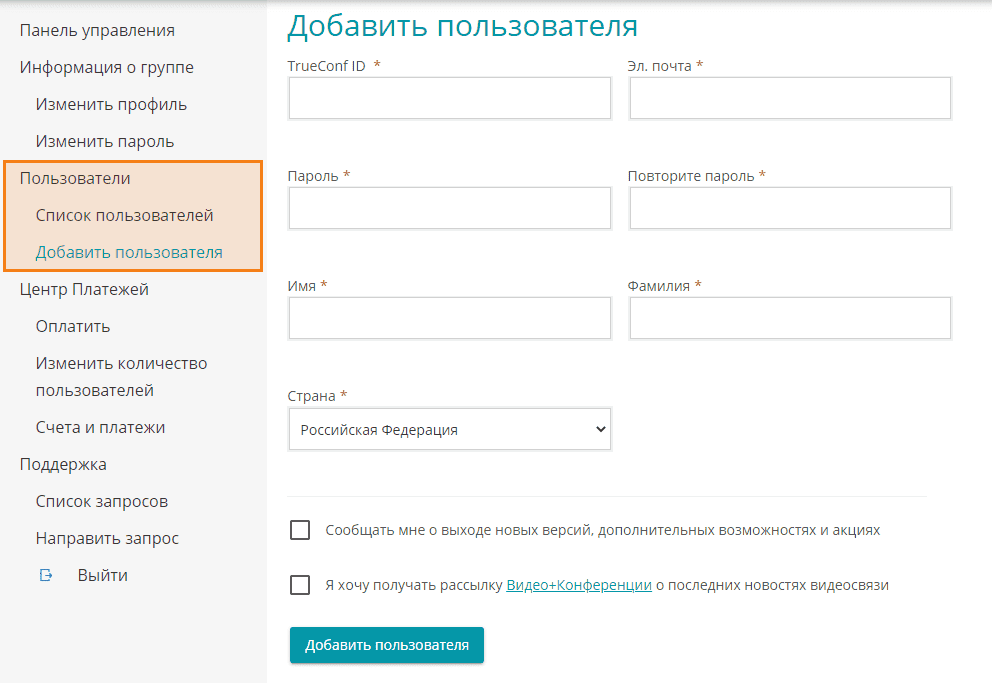Open Панель управления in the sidebar
Image resolution: width=992 pixels, height=683 pixels.
point(97,30)
